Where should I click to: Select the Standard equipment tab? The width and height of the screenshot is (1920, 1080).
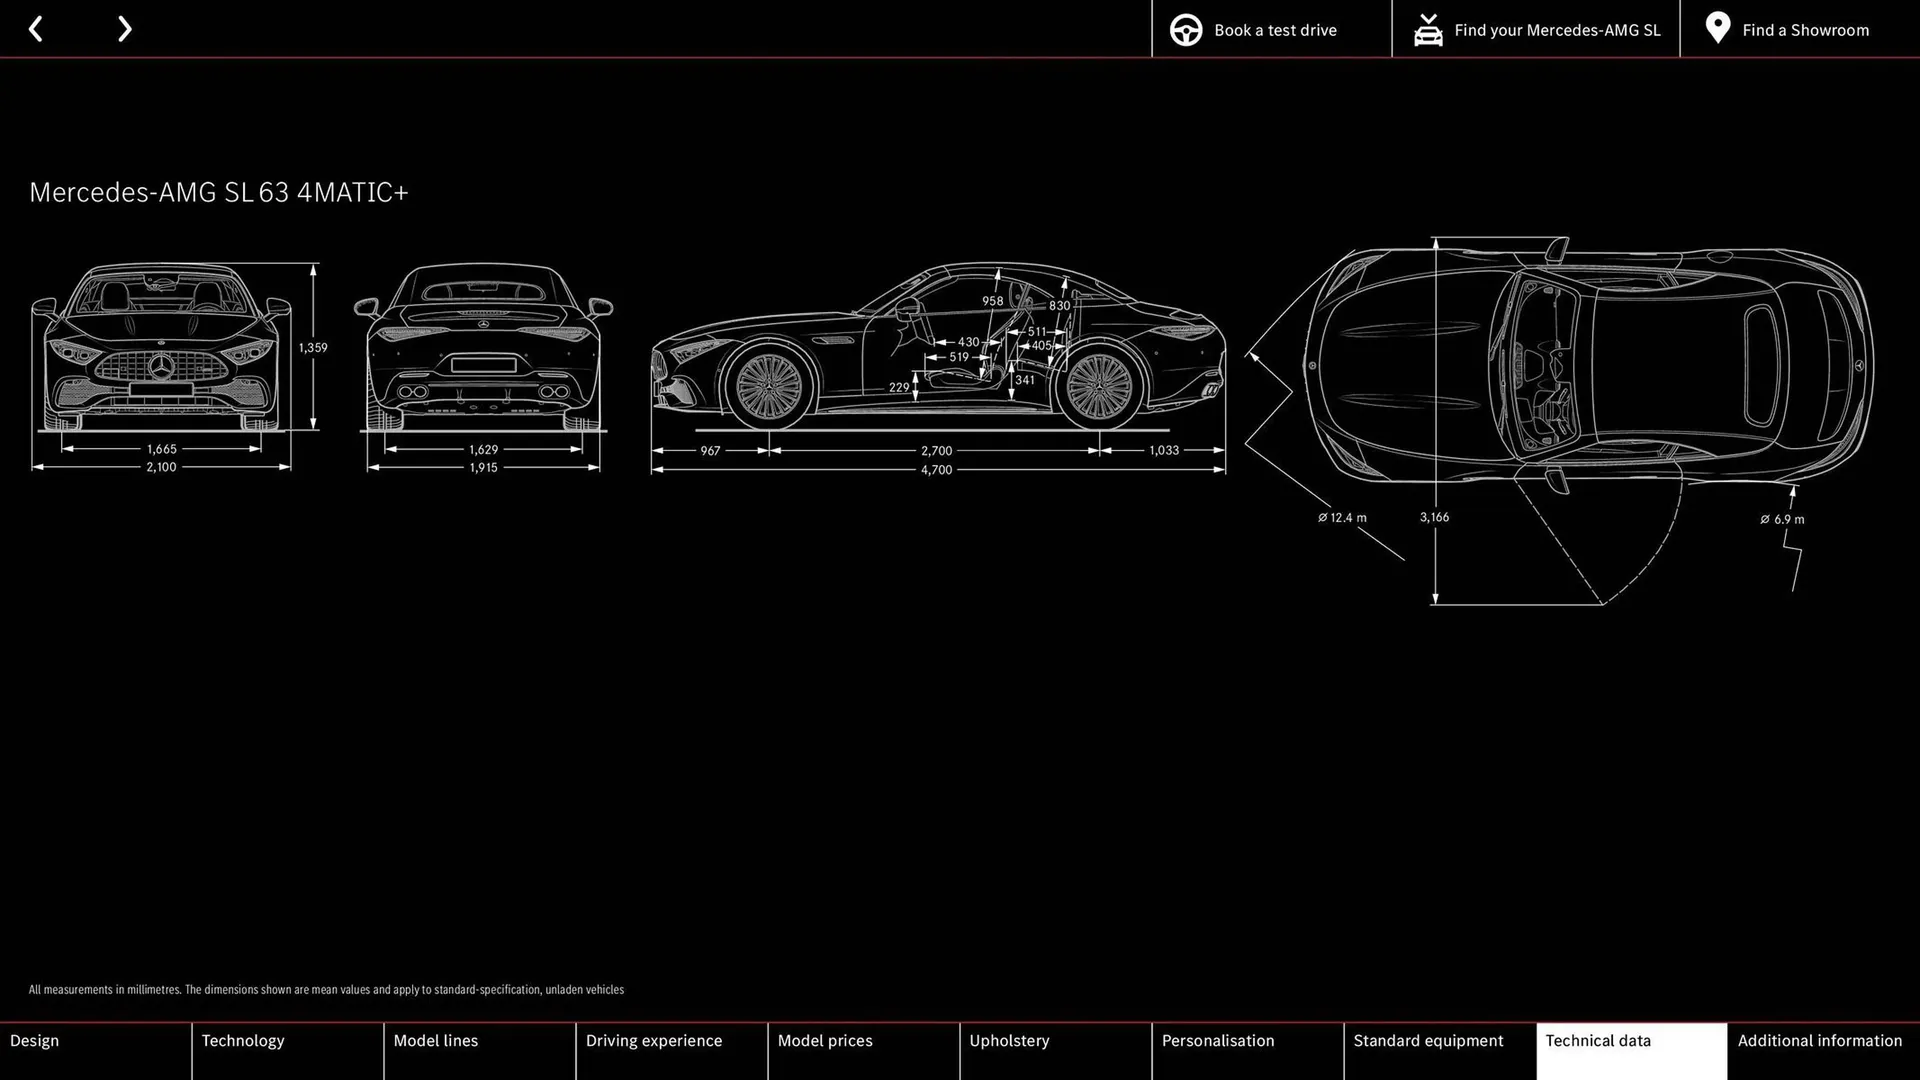click(1438, 1050)
